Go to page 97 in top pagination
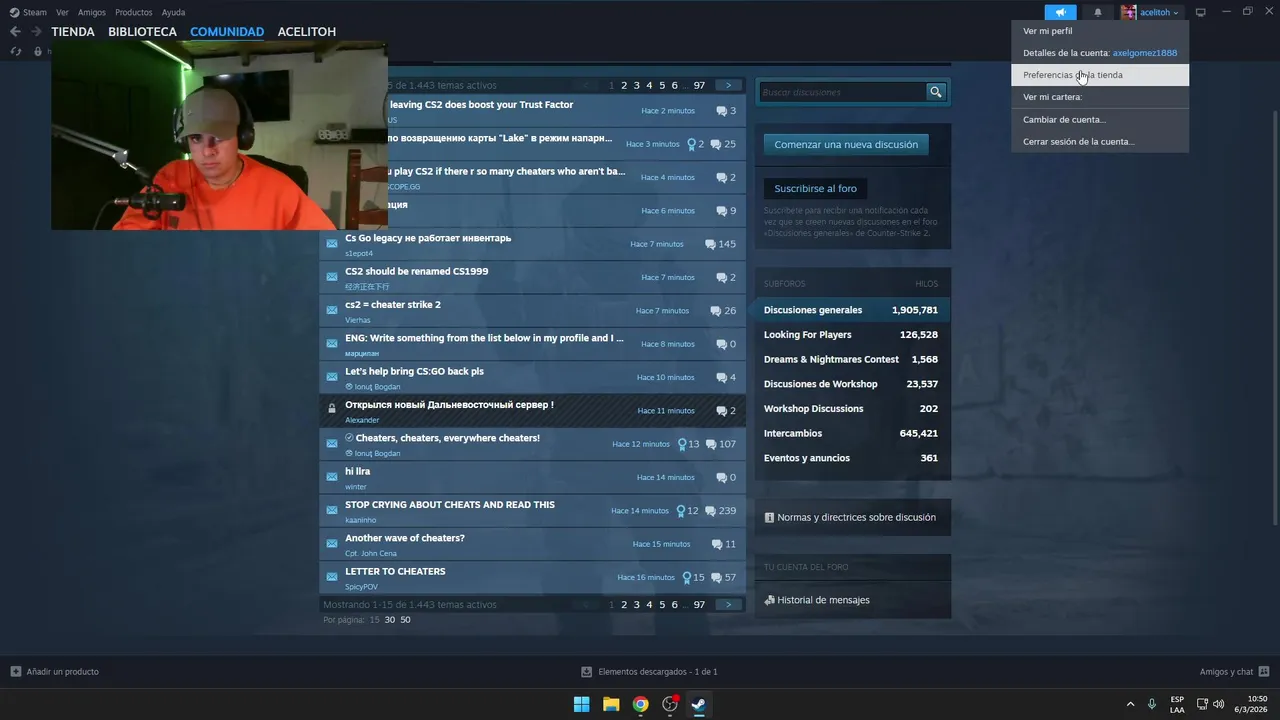Screen dimensions: 1280x720 pyautogui.click(x=699, y=85)
